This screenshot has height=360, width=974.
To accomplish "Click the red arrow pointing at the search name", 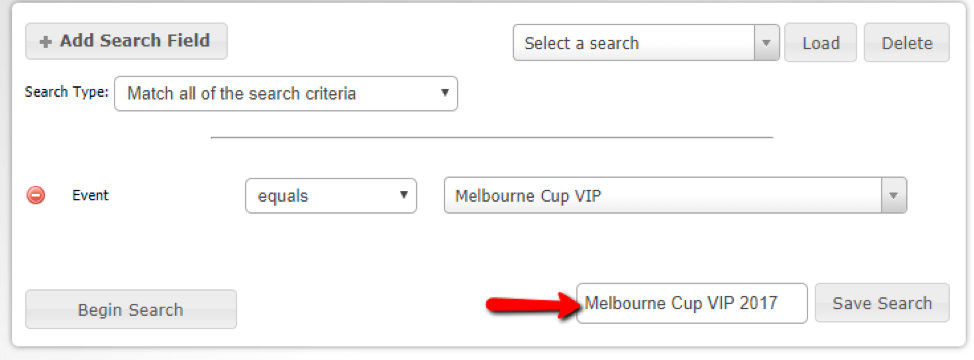I will click(531, 305).
